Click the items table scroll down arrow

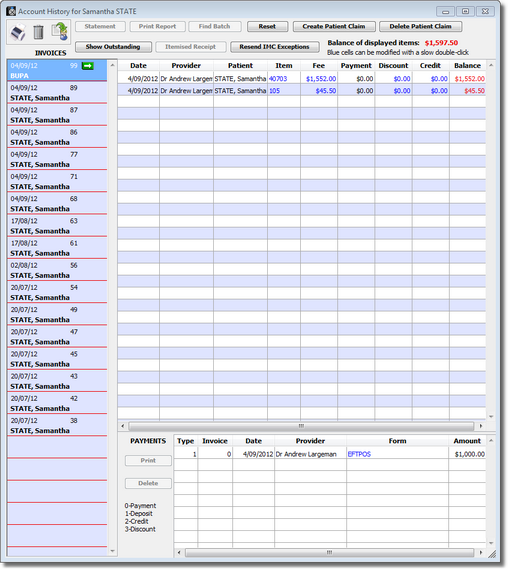coord(491,417)
